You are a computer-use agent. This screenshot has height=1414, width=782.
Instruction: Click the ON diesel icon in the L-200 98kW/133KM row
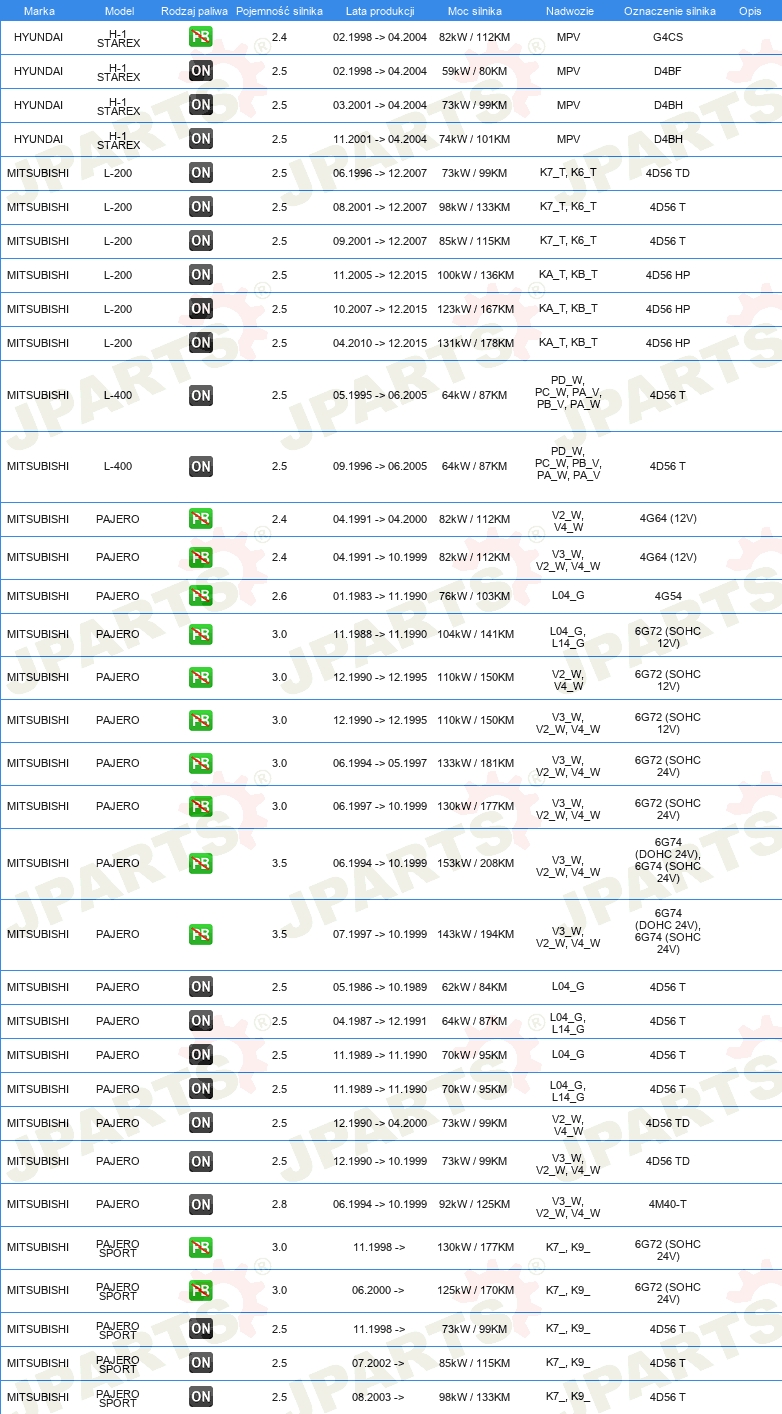pyautogui.click(x=201, y=207)
